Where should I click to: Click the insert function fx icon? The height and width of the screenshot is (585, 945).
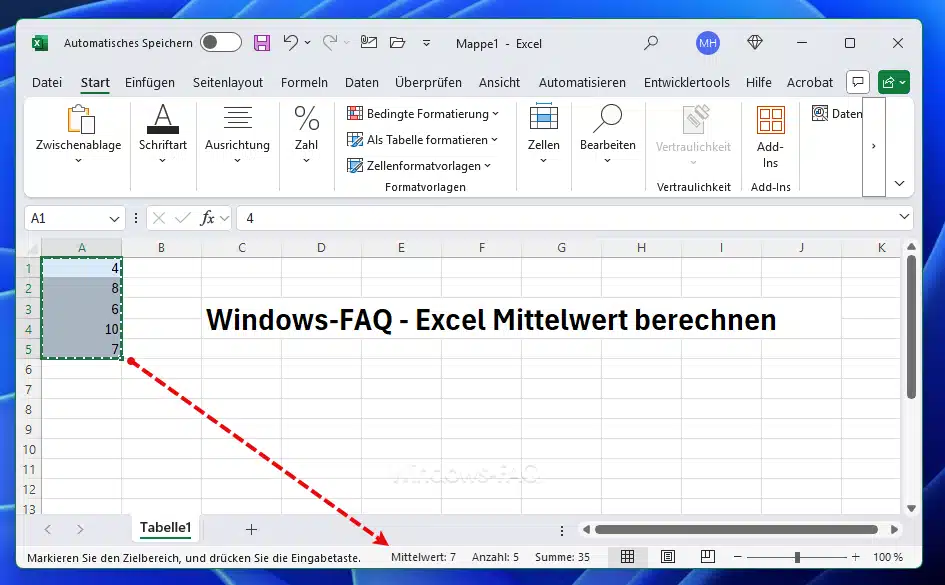tap(208, 217)
